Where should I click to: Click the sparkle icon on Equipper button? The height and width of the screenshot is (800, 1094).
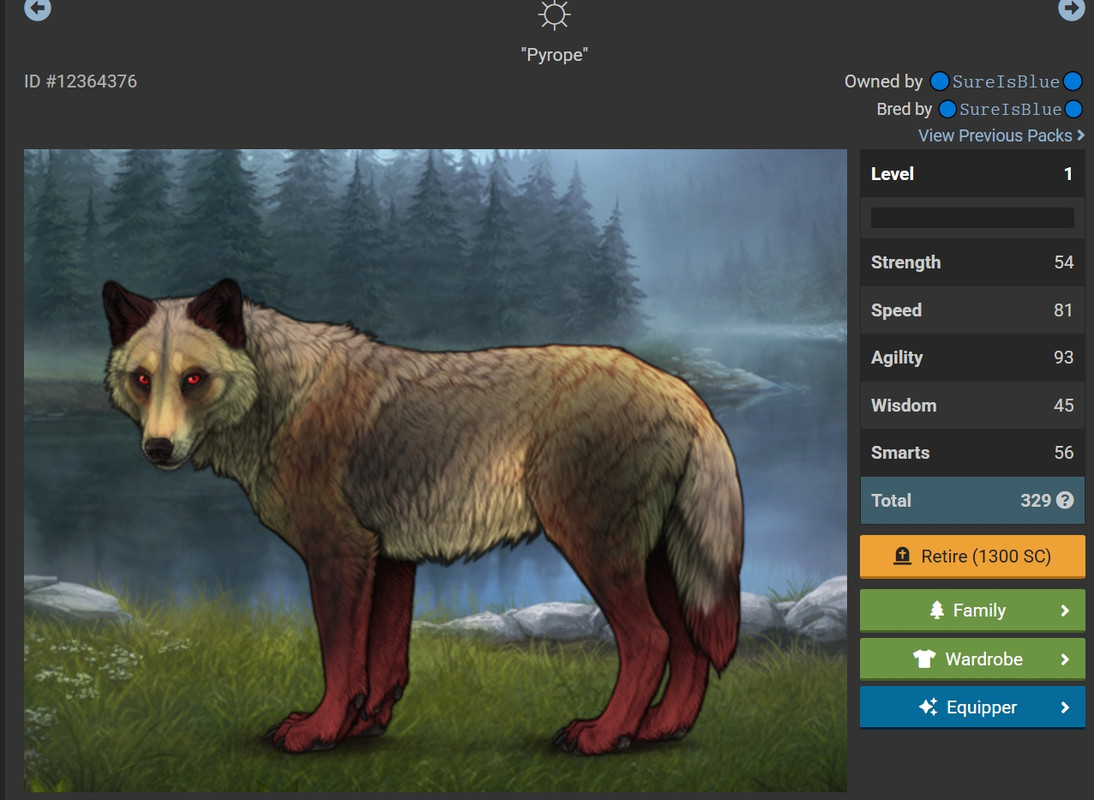[928, 707]
